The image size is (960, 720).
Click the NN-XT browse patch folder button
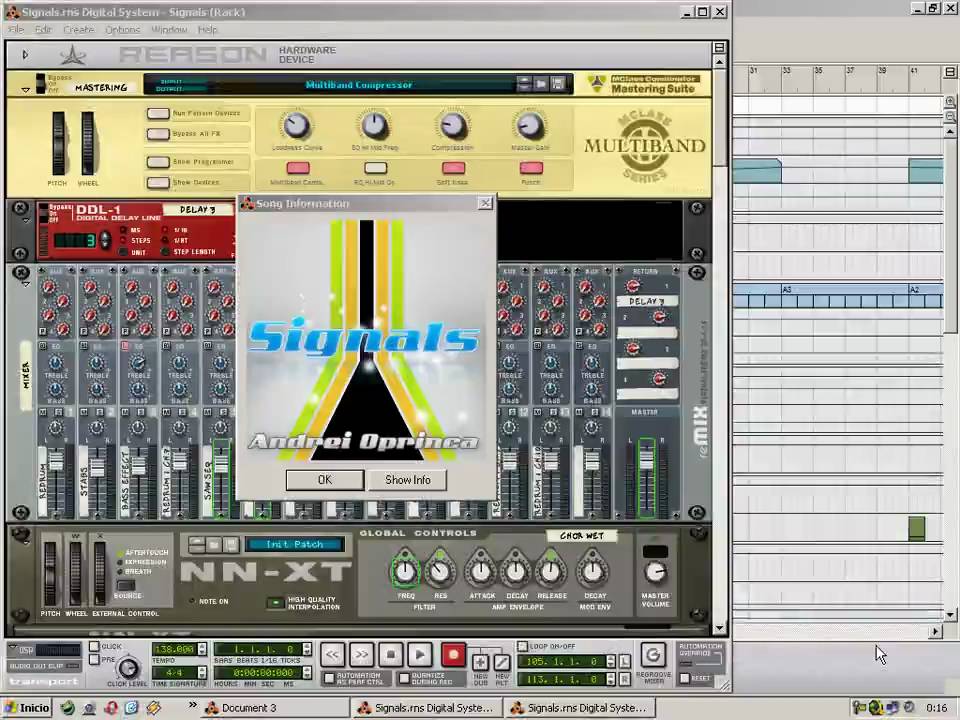(x=213, y=544)
